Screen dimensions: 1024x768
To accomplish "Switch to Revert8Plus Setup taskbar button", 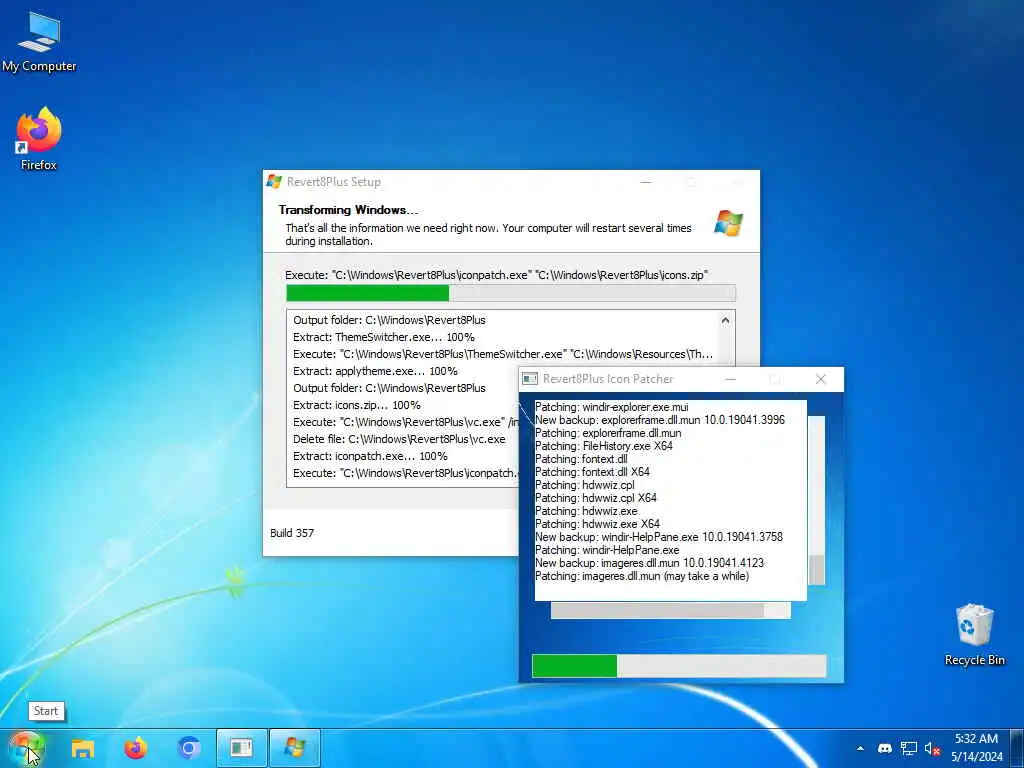I will click(x=295, y=748).
